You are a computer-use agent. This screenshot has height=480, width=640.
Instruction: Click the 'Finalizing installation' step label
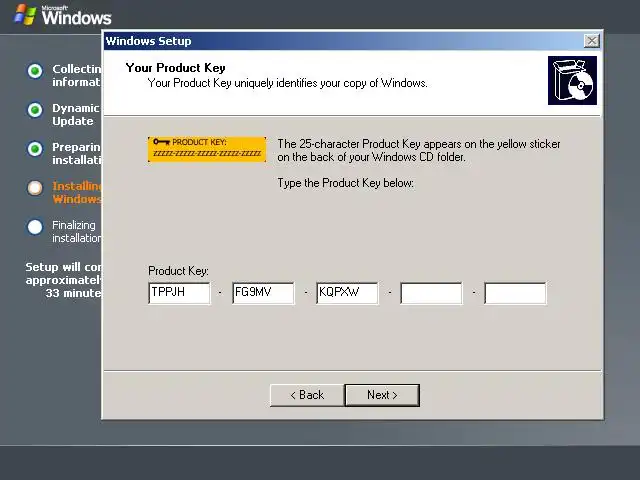[77, 231]
